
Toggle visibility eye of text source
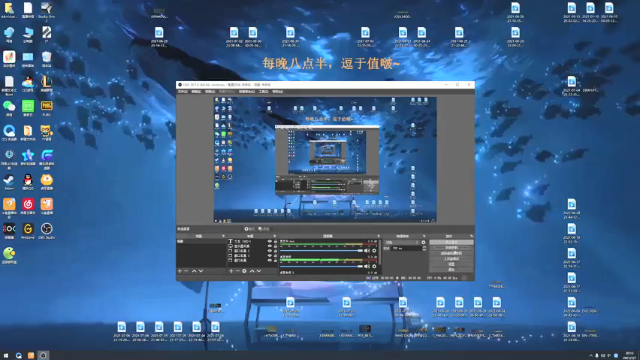tap(269, 241)
